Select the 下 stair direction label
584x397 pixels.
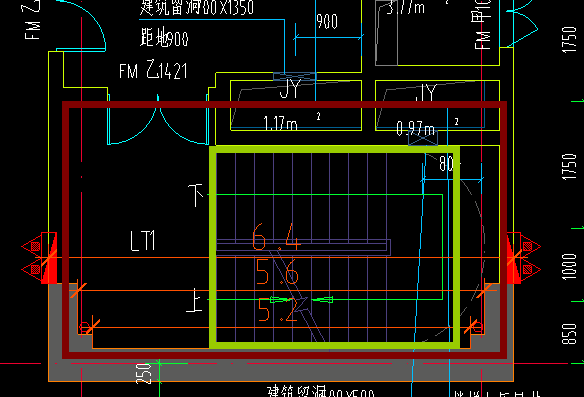click(x=196, y=195)
